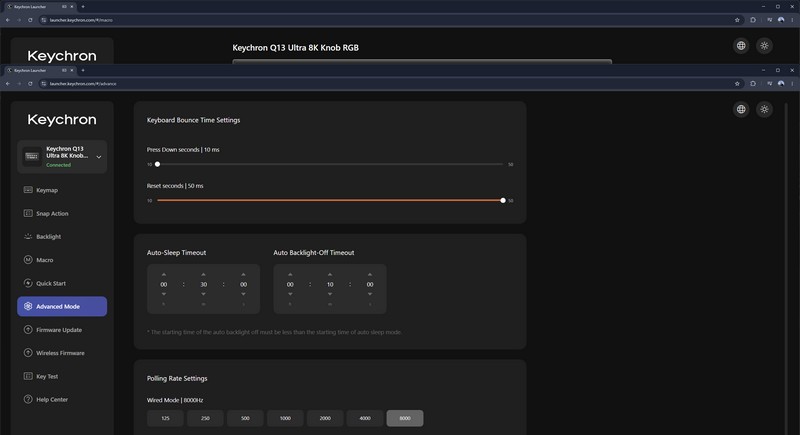Select the 8000 Hz polling rate button
This screenshot has width=800, height=435.
[x=405, y=418]
